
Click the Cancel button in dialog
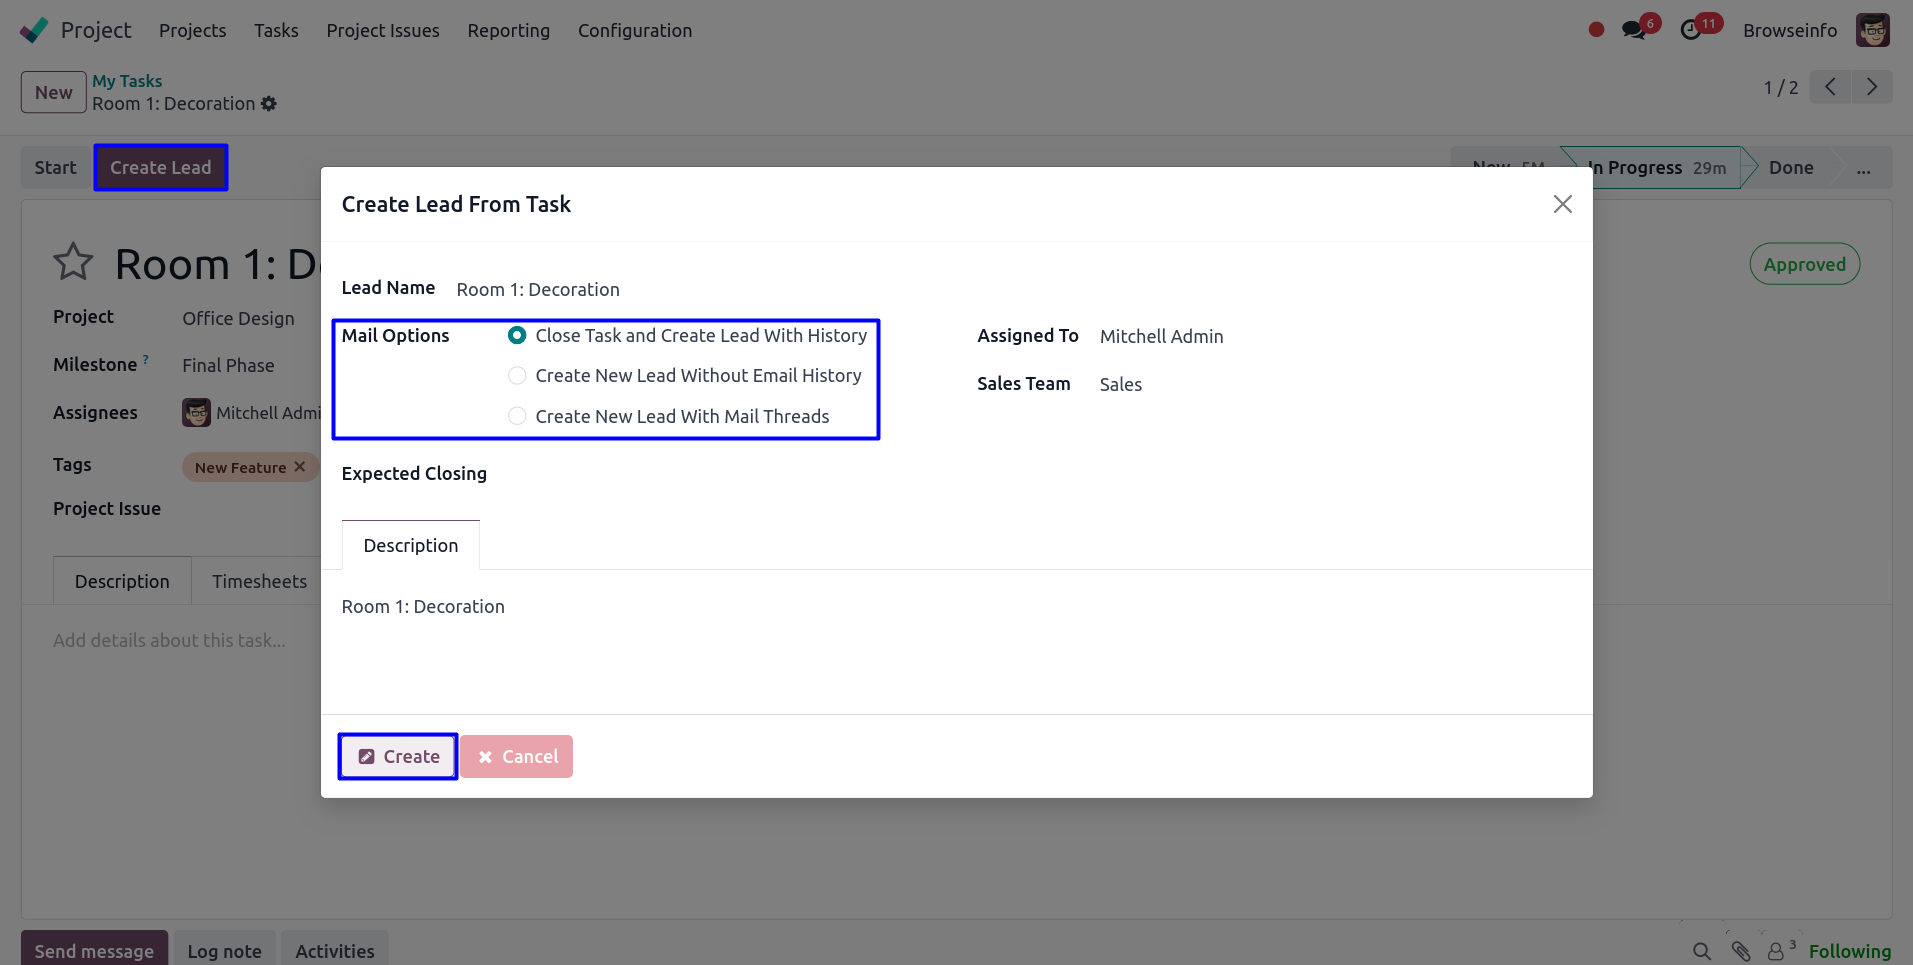tap(517, 757)
